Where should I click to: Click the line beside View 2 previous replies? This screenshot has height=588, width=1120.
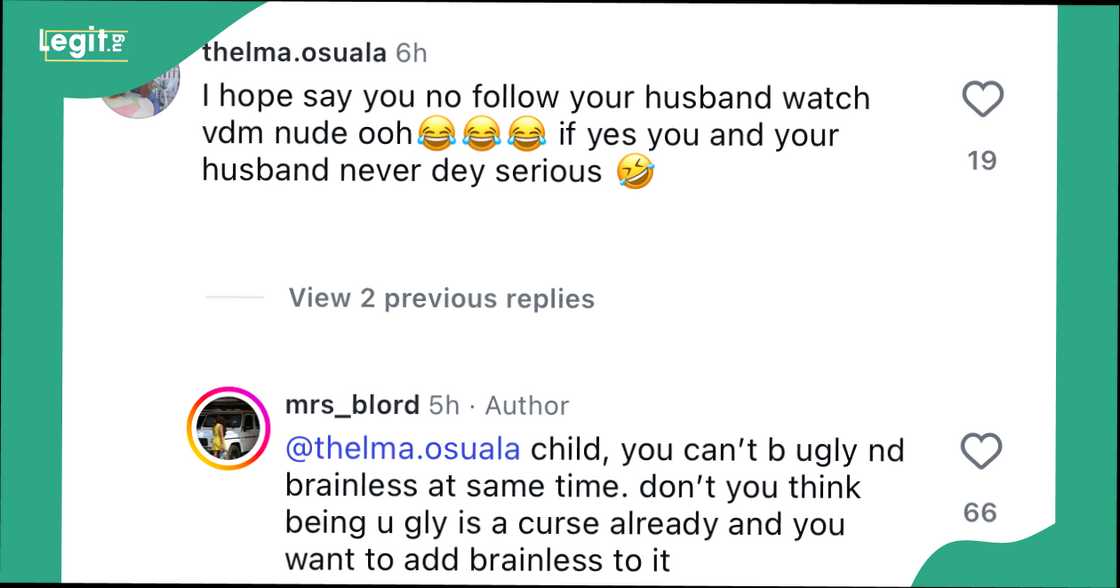coord(235,298)
